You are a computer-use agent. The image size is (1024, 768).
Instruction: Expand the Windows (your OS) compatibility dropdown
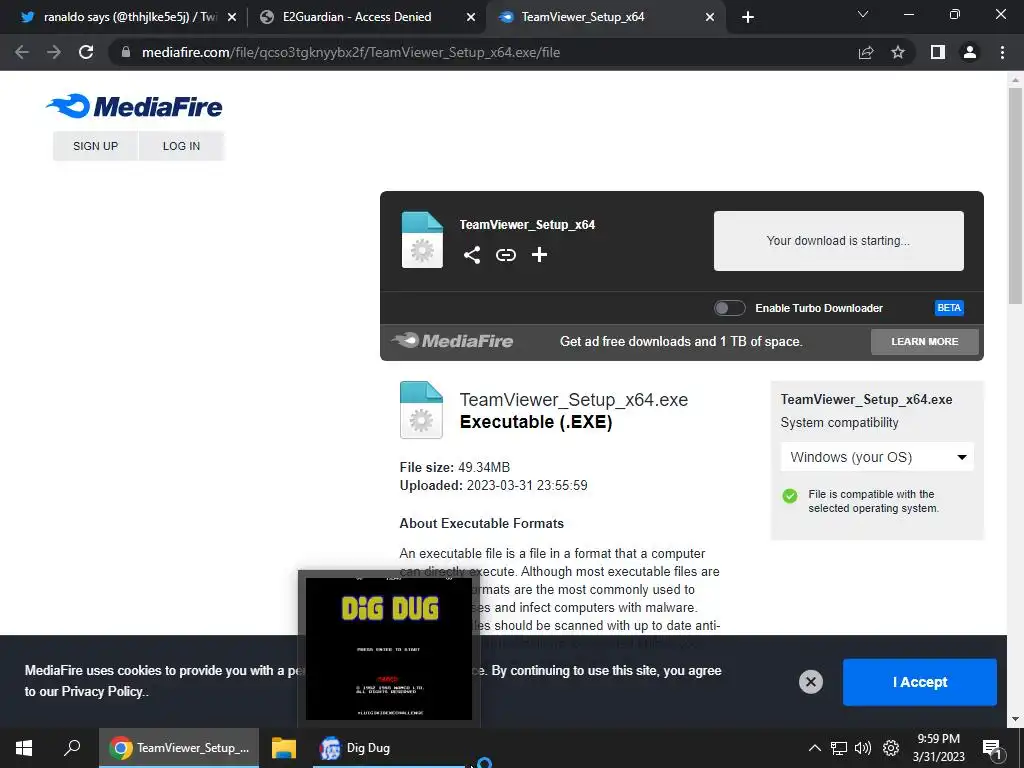[877, 457]
